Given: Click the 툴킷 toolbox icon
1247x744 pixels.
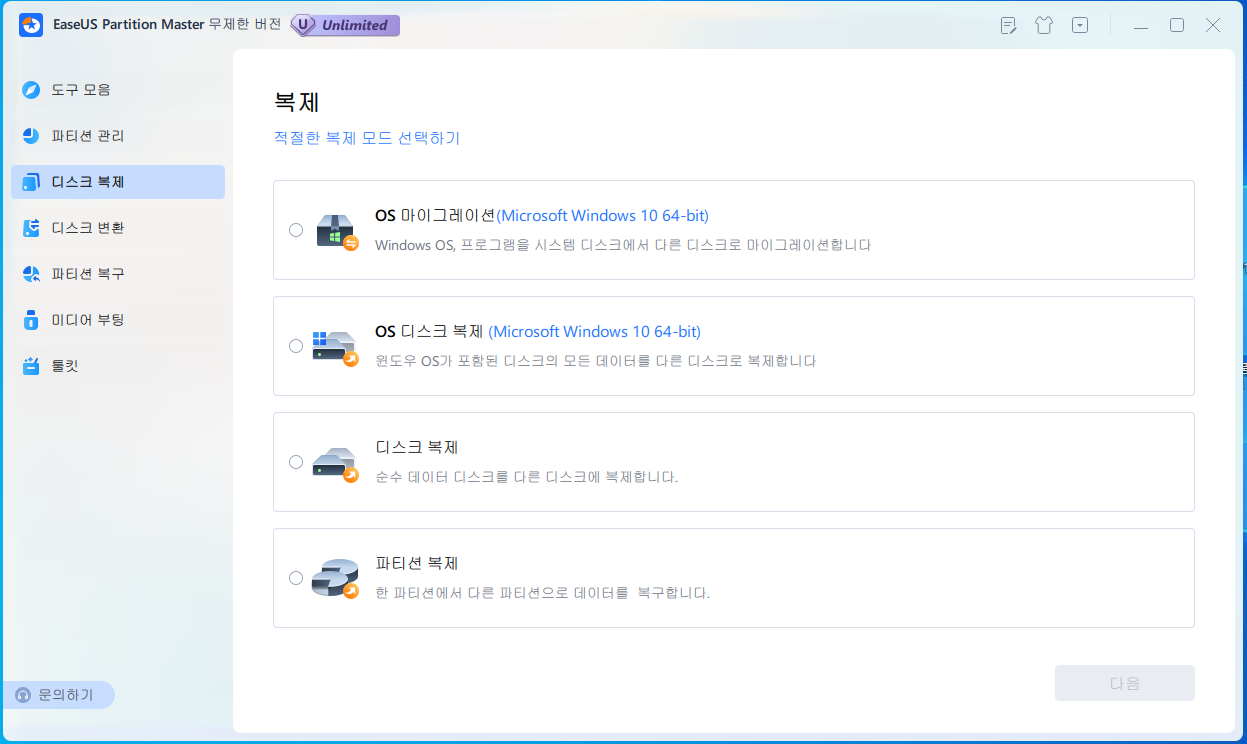Looking at the screenshot, I should pos(31,366).
